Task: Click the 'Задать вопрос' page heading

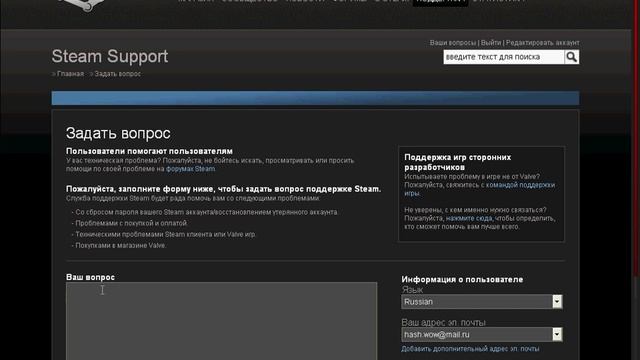Action: (118, 133)
